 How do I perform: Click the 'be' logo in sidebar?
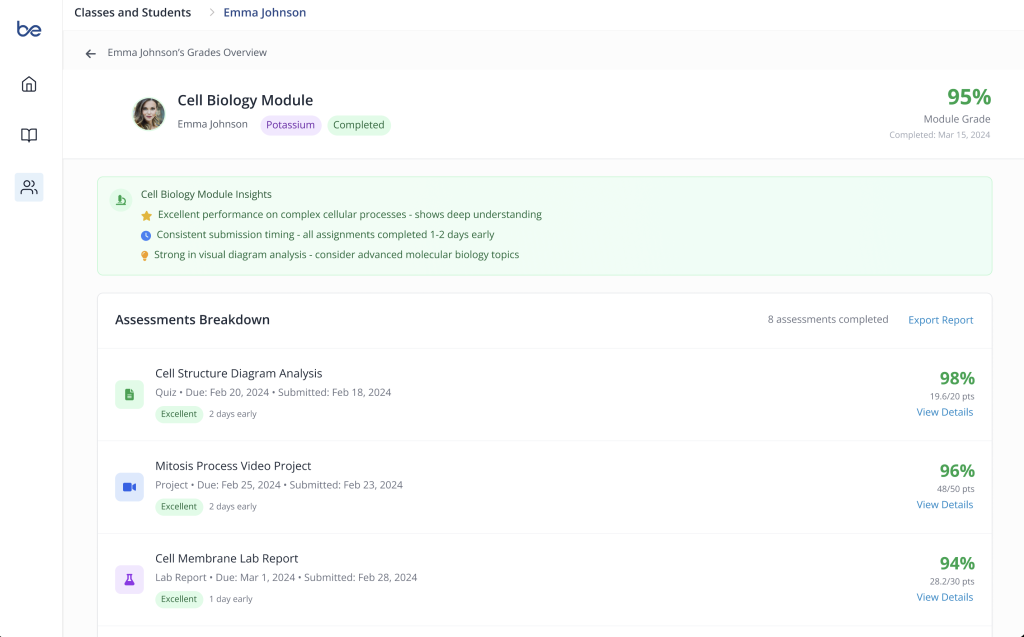[29, 29]
